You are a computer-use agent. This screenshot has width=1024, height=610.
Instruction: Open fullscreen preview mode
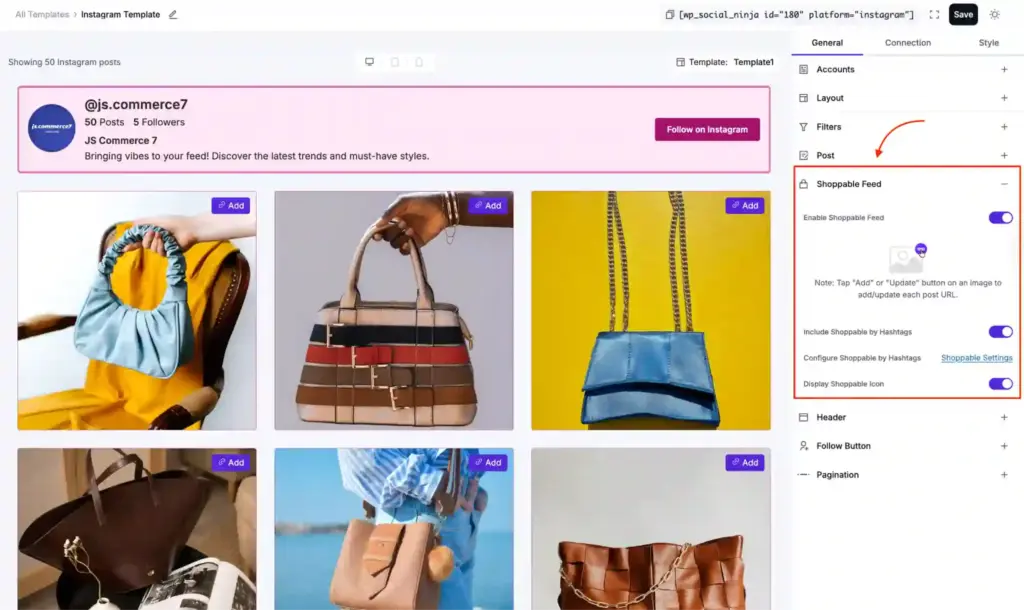point(934,14)
